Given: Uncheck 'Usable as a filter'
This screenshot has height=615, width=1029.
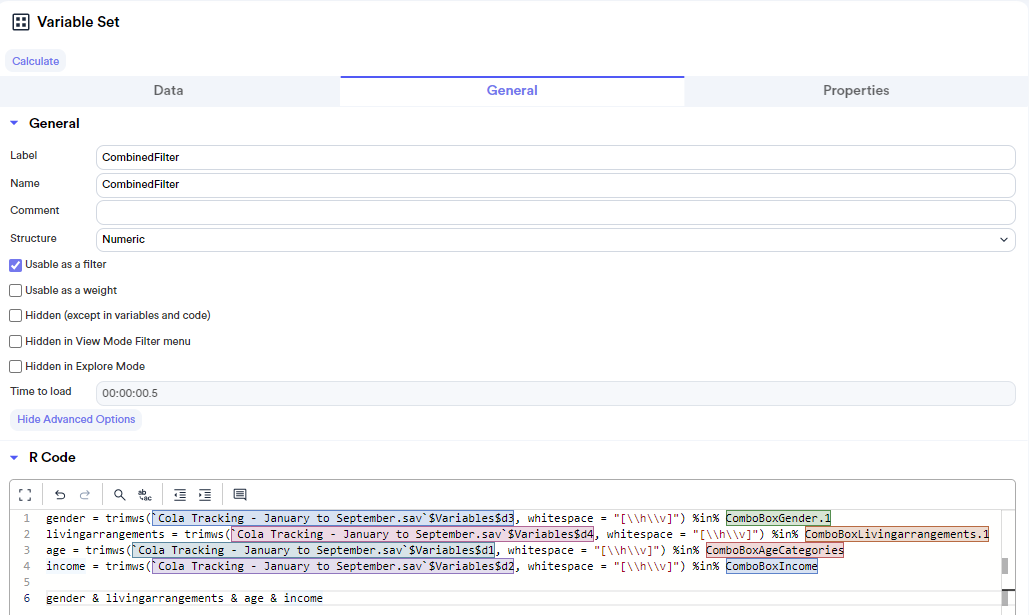Looking at the screenshot, I should coord(14,264).
